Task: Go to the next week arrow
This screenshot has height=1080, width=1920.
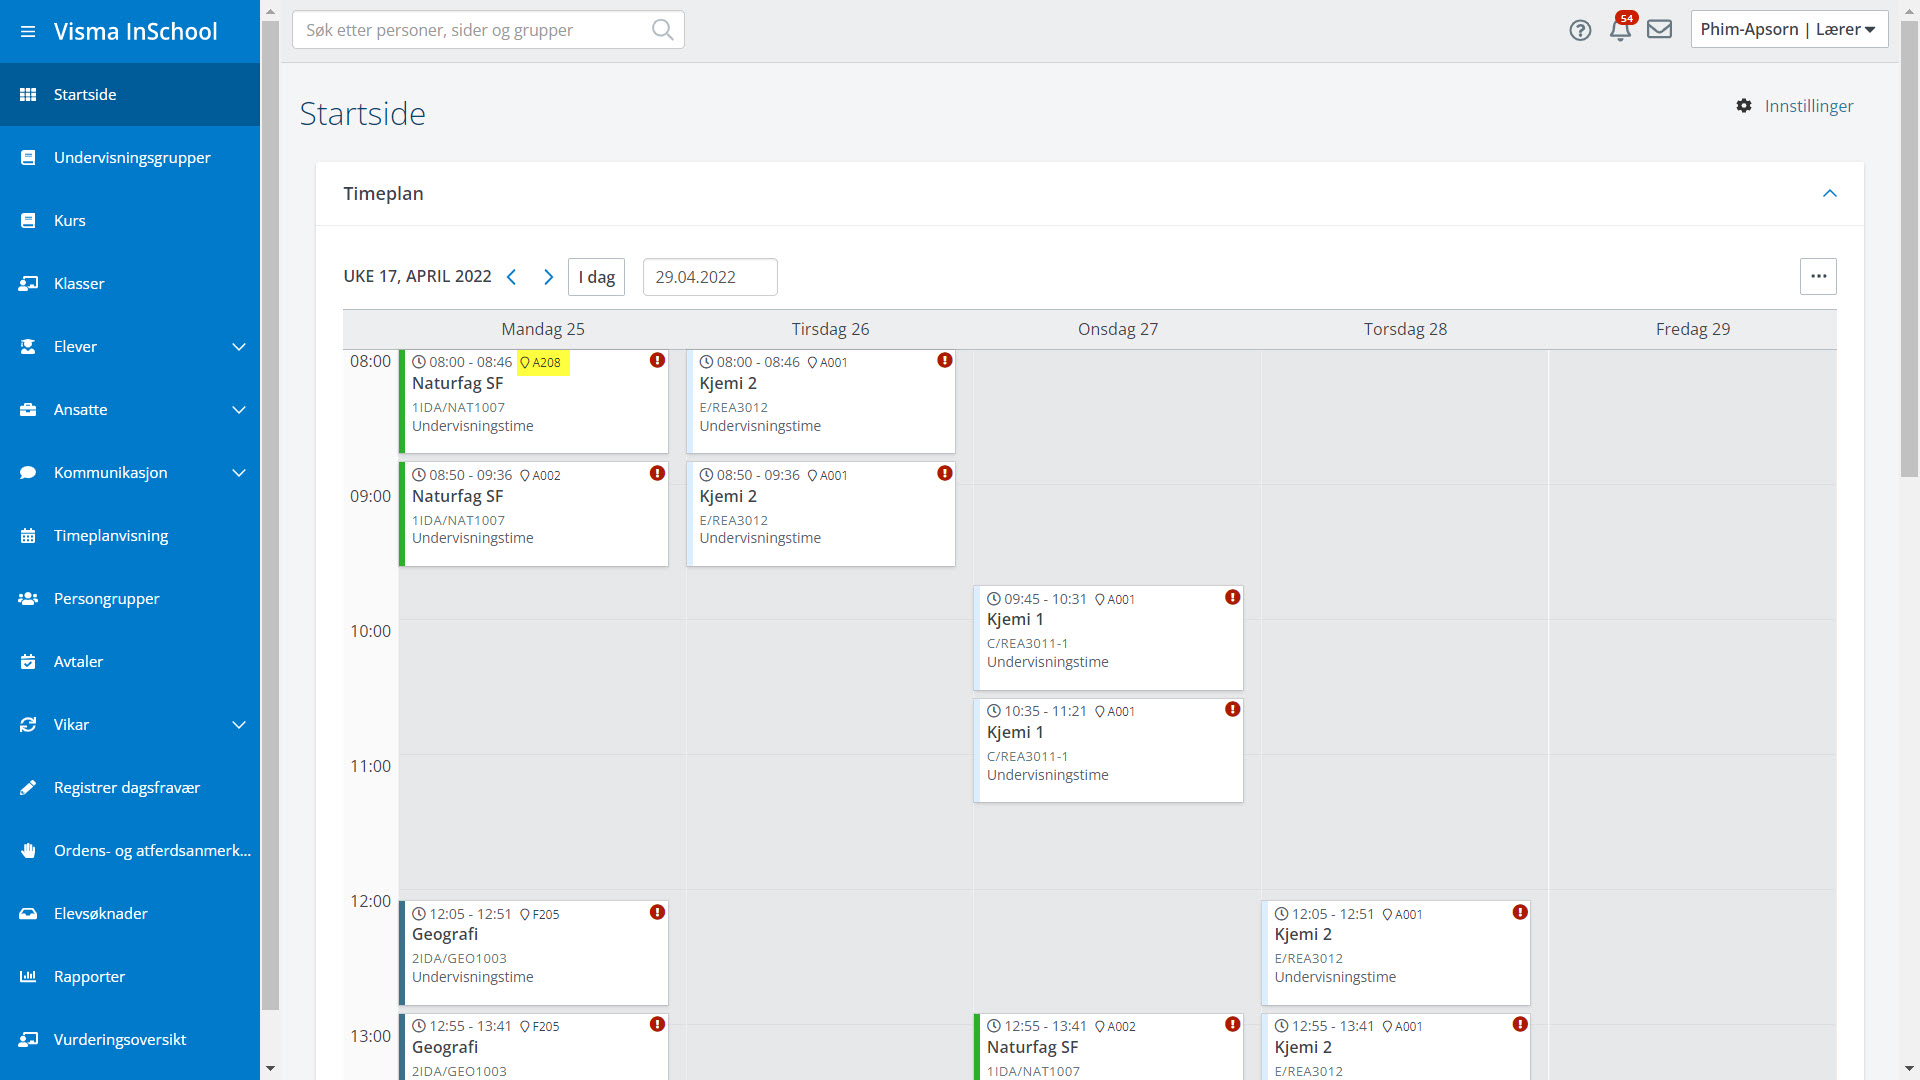Action: 548,277
